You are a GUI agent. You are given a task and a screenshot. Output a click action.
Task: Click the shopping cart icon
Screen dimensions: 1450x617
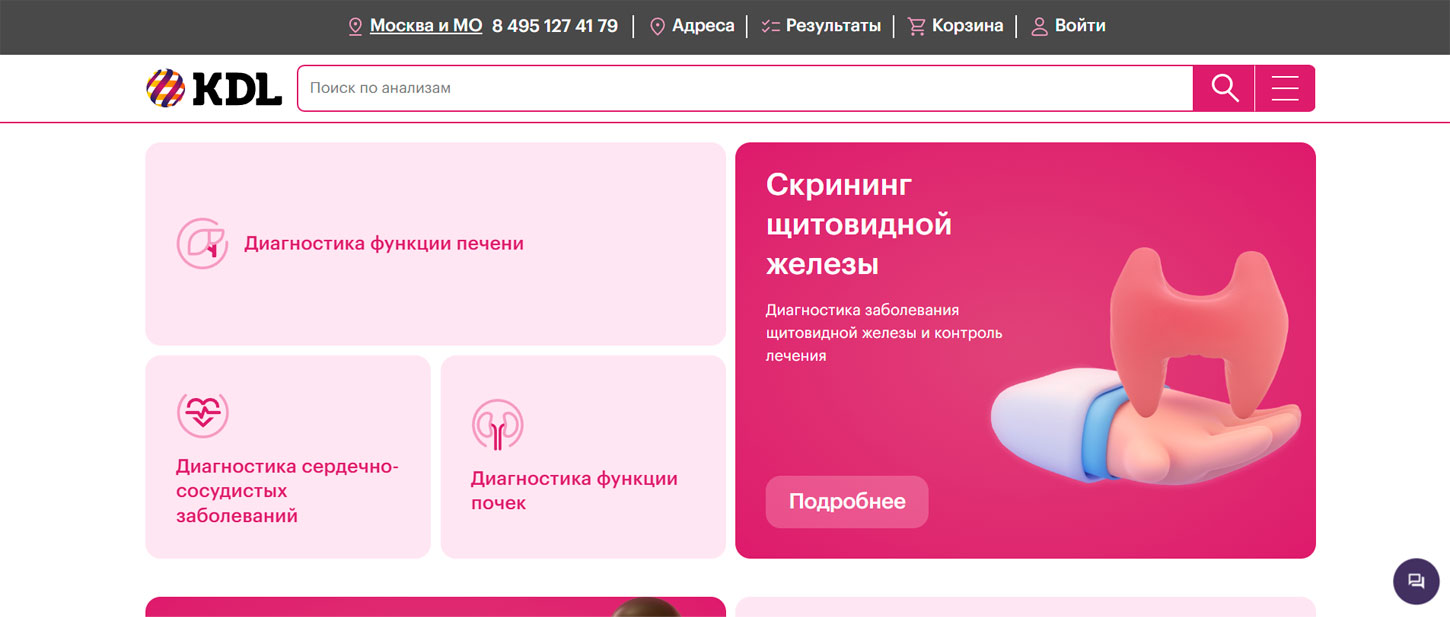tap(916, 26)
